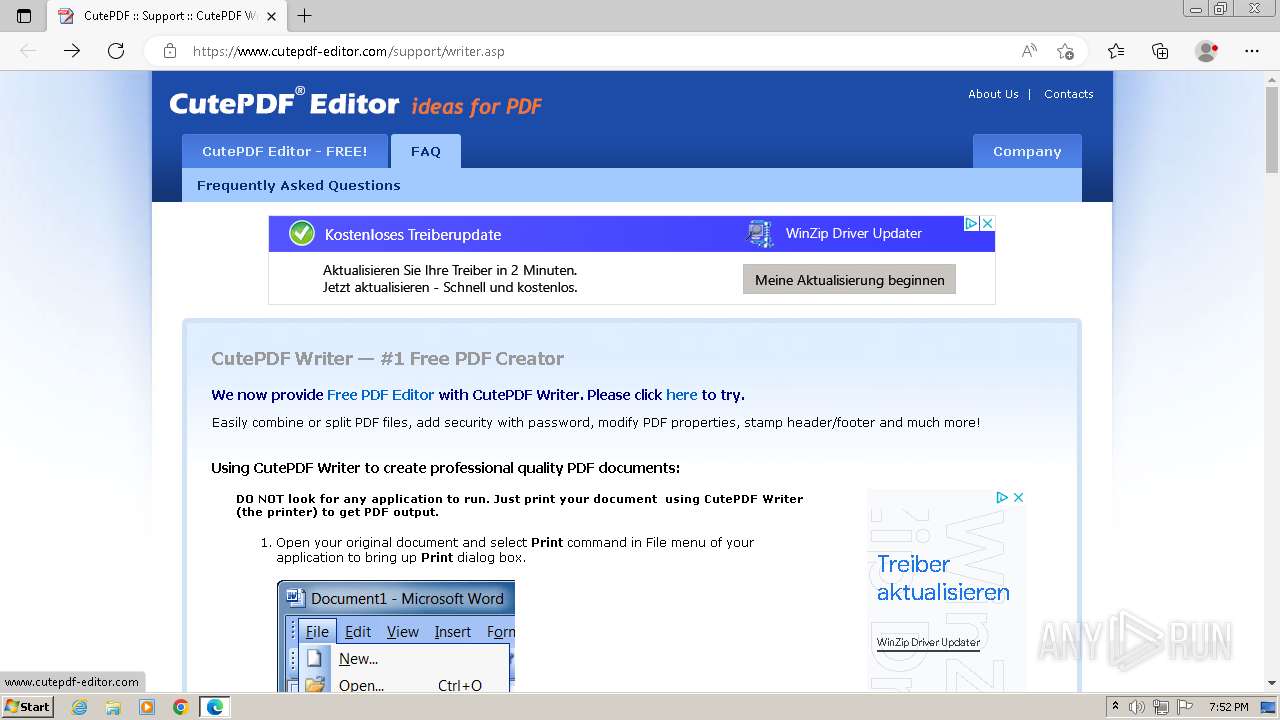The height and width of the screenshot is (720, 1280).
Task: Click the Treiber aktualisieren side ad text
Action: click(943, 578)
